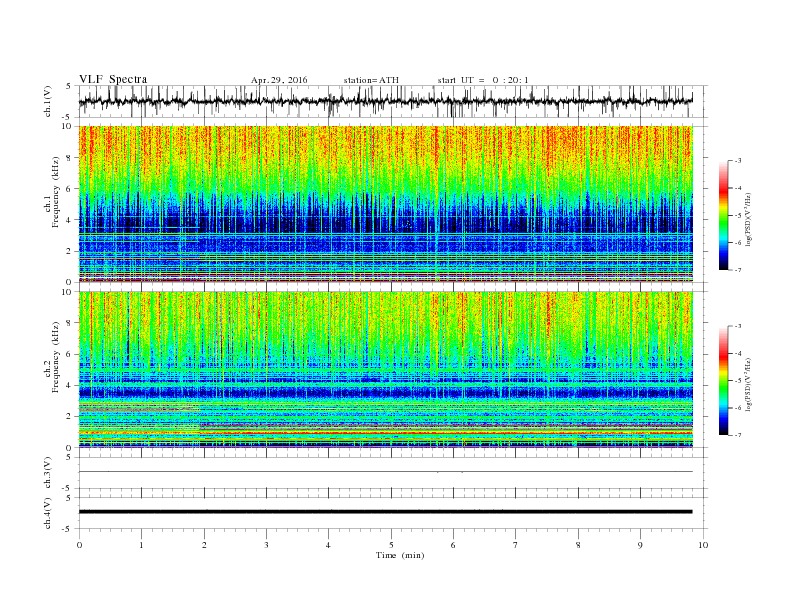Click the 'VLF Spectra' title text

pyautogui.click(x=113, y=79)
